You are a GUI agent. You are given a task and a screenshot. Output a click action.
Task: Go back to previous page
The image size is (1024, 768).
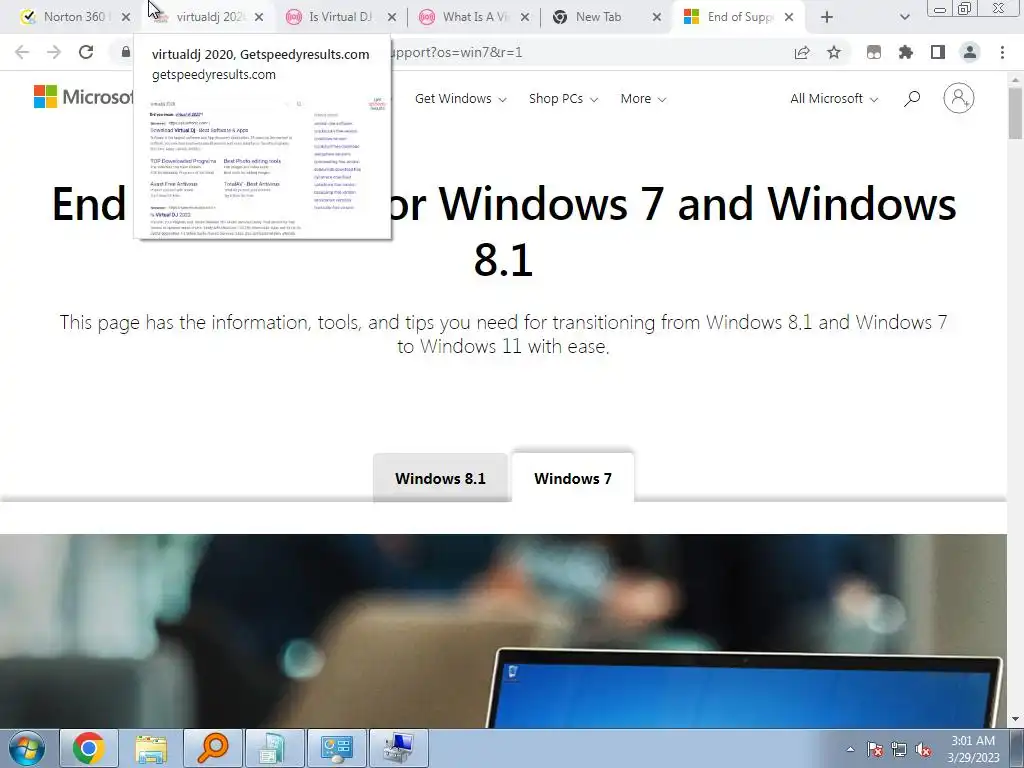click(x=22, y=52)
